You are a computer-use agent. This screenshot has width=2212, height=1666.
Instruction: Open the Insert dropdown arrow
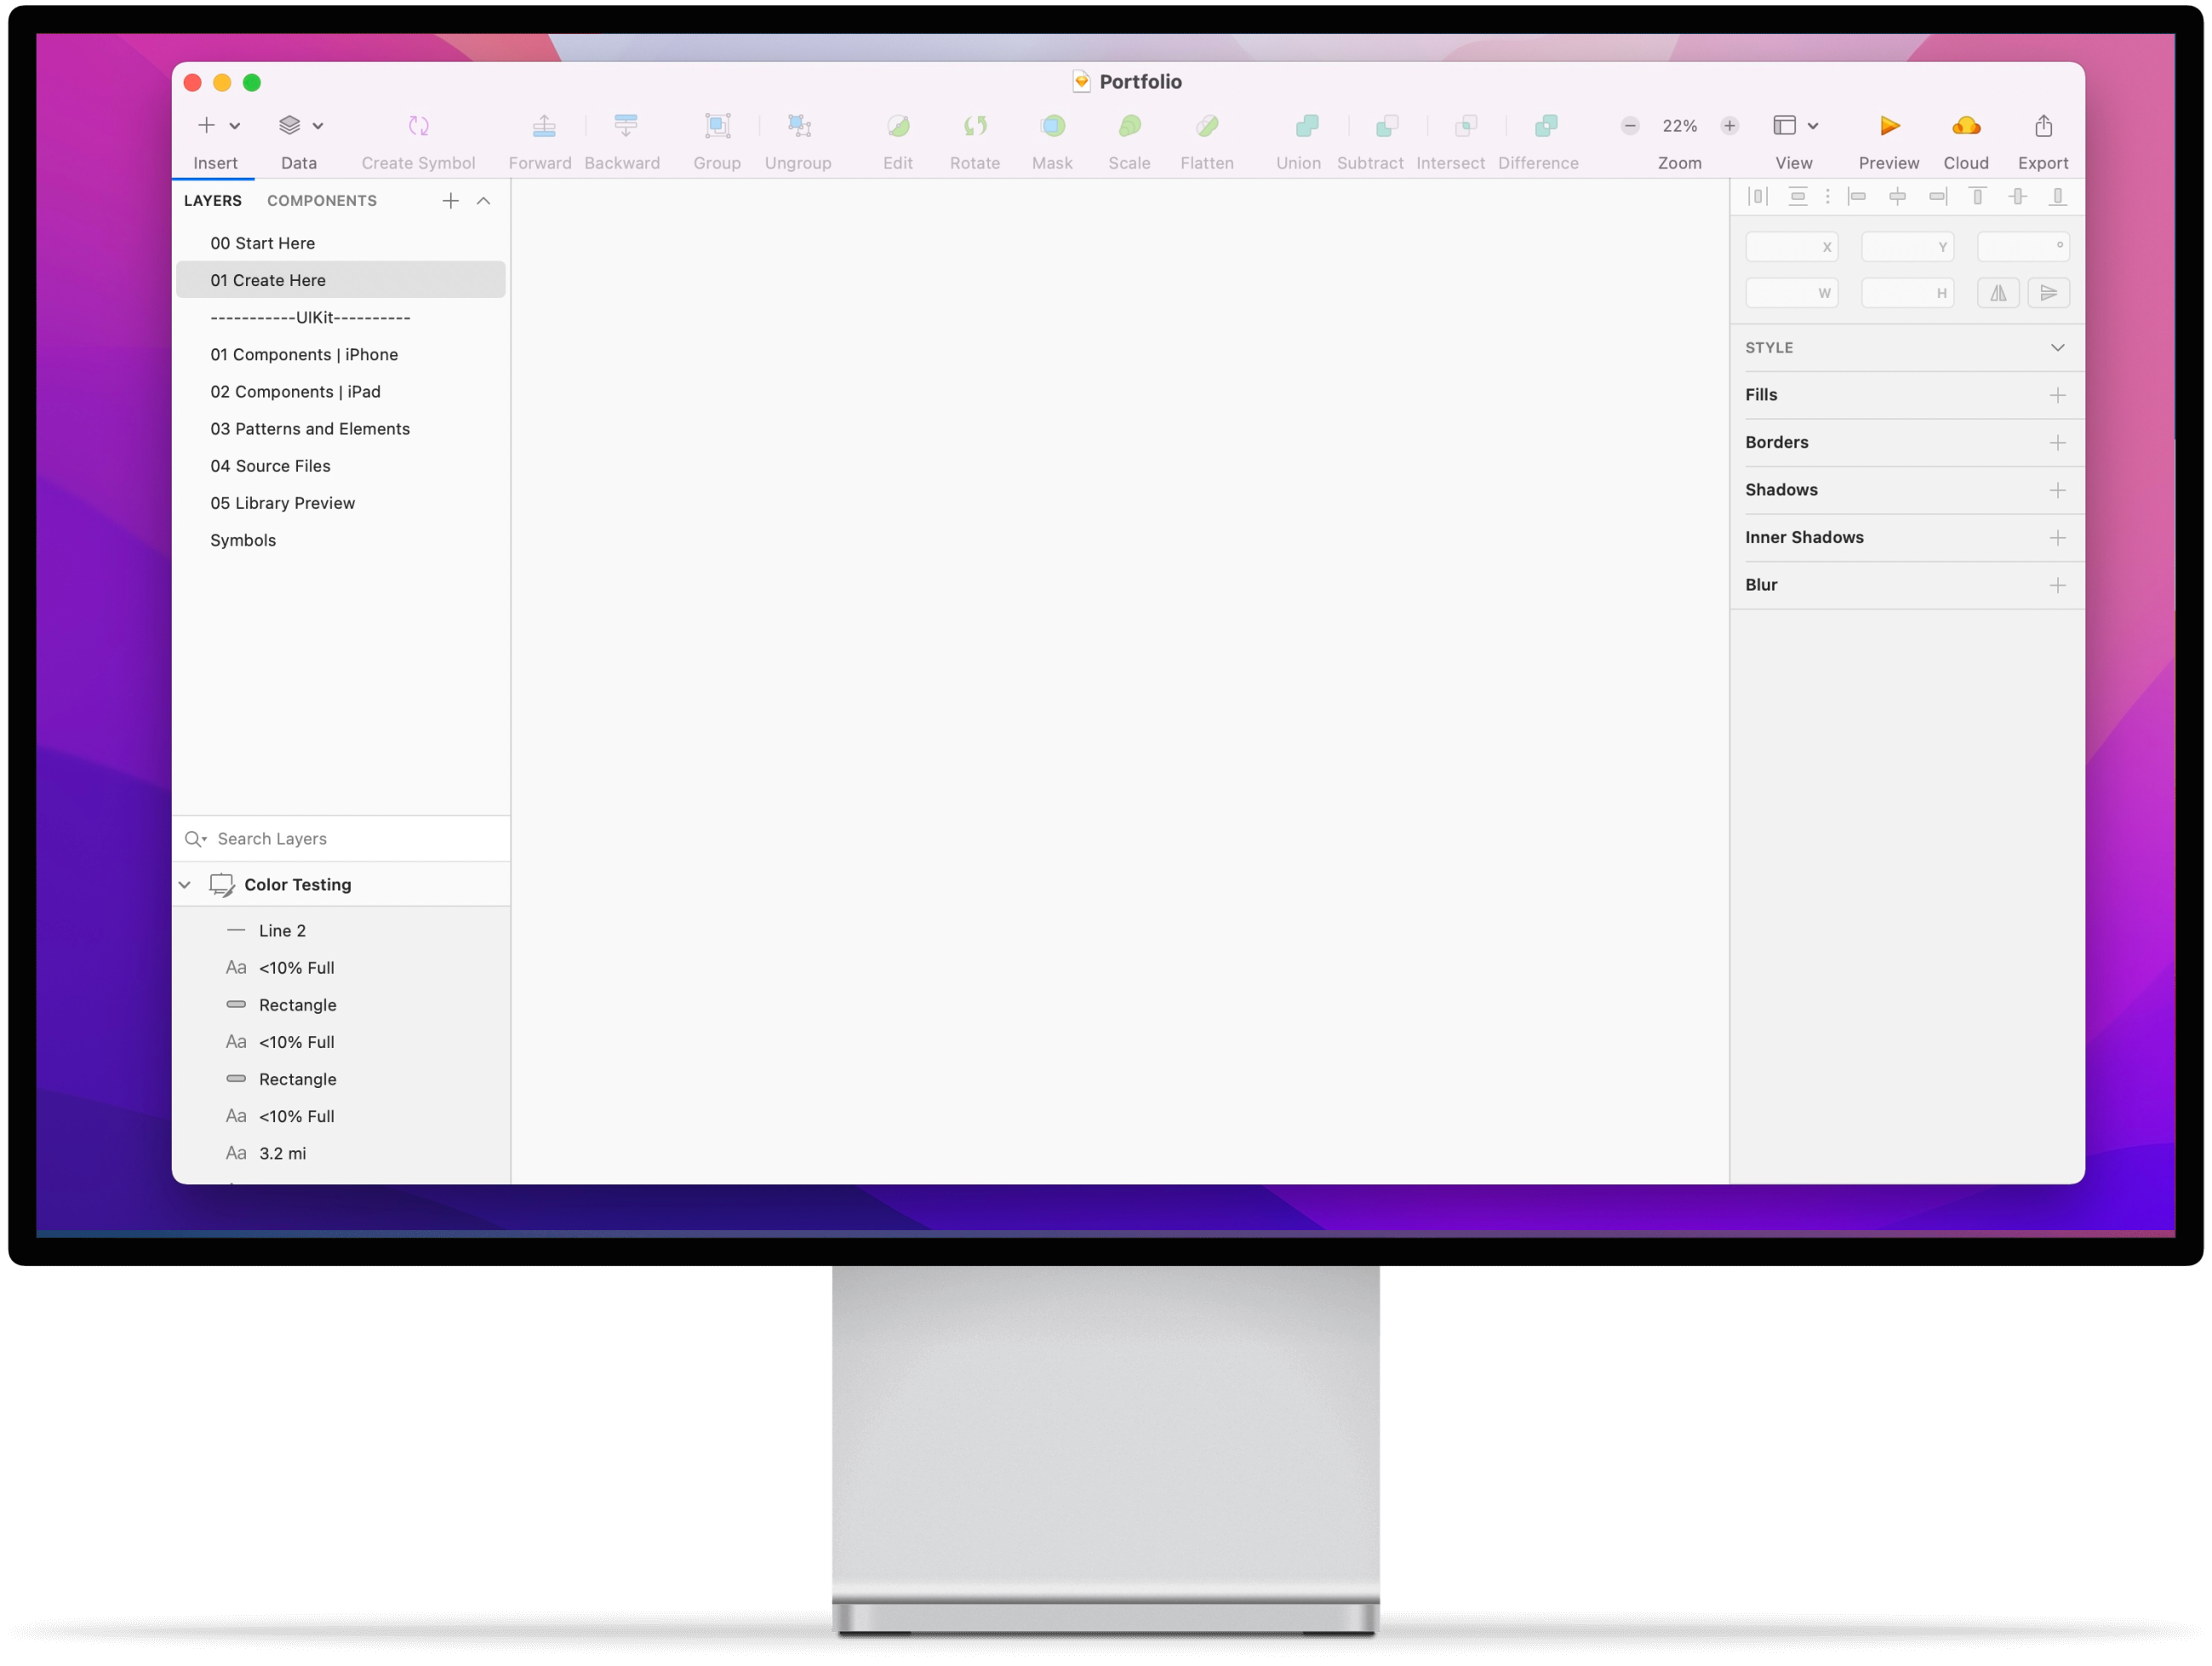[235, 126]
